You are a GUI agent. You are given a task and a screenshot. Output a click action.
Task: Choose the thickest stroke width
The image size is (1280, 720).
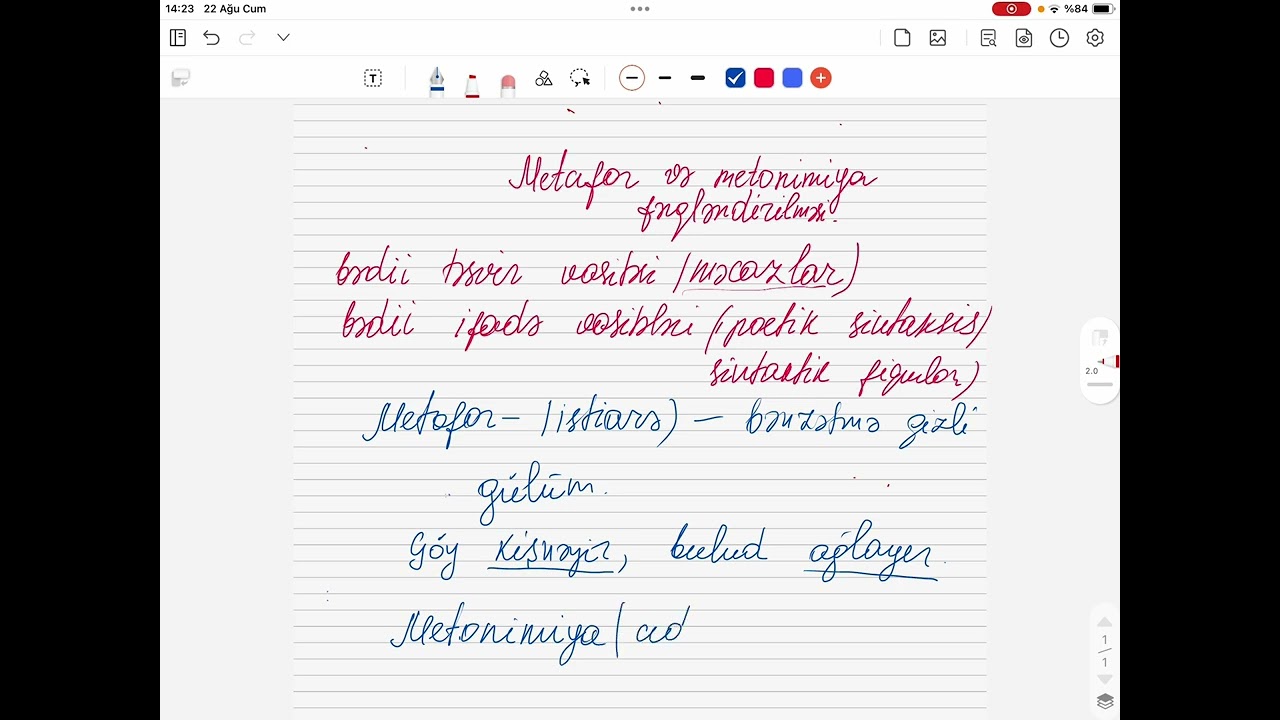click(698, 78)
